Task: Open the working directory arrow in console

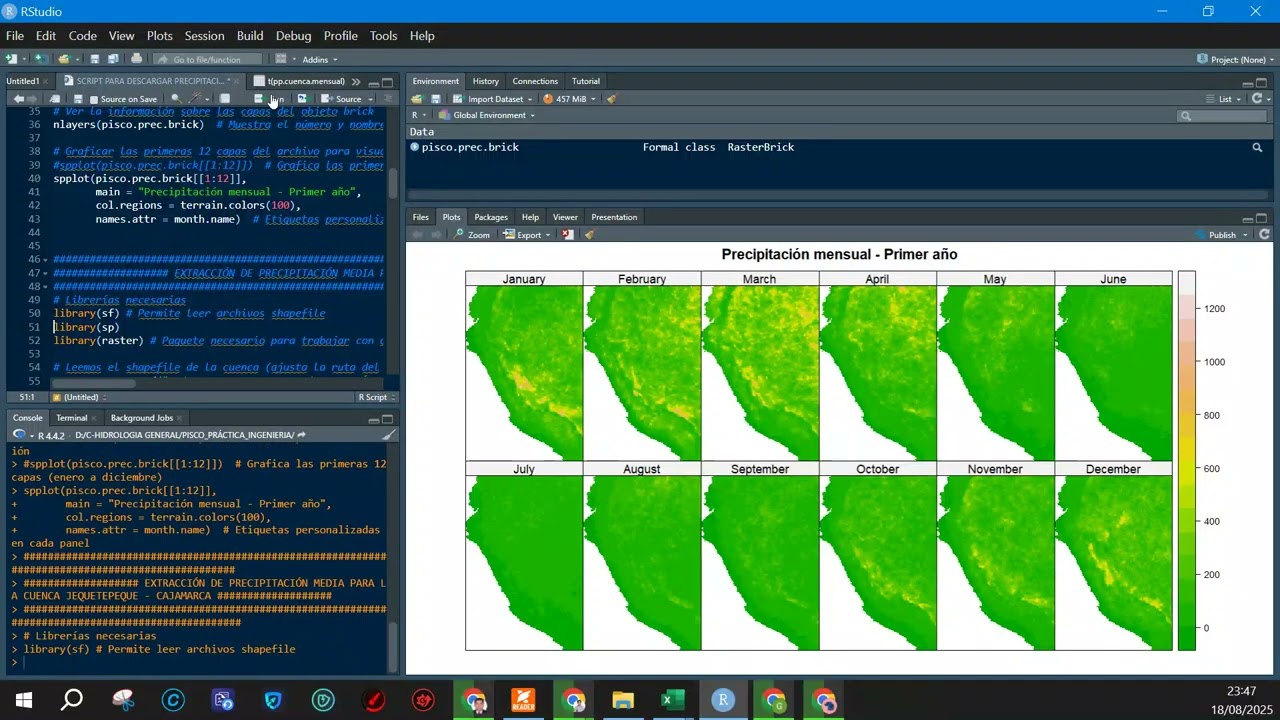Action: 301,435
